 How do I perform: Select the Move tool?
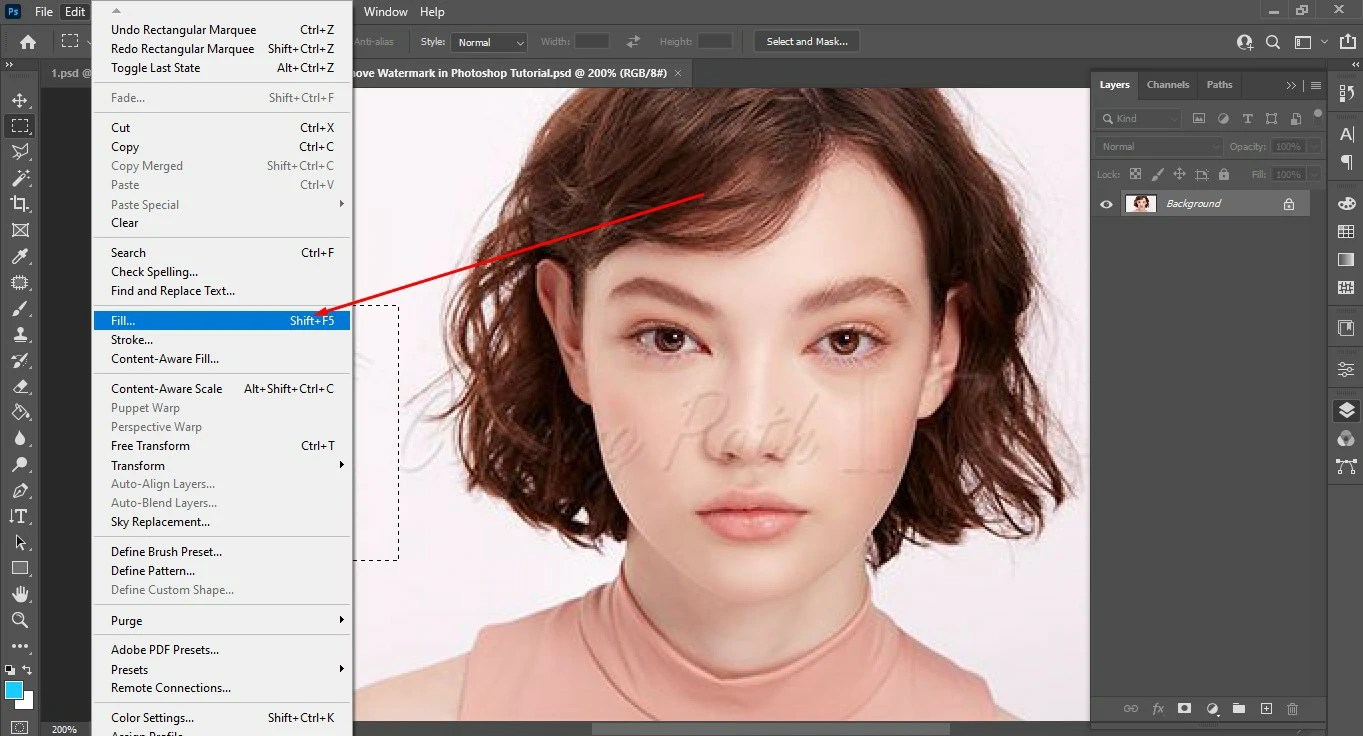tap(20, 99)
